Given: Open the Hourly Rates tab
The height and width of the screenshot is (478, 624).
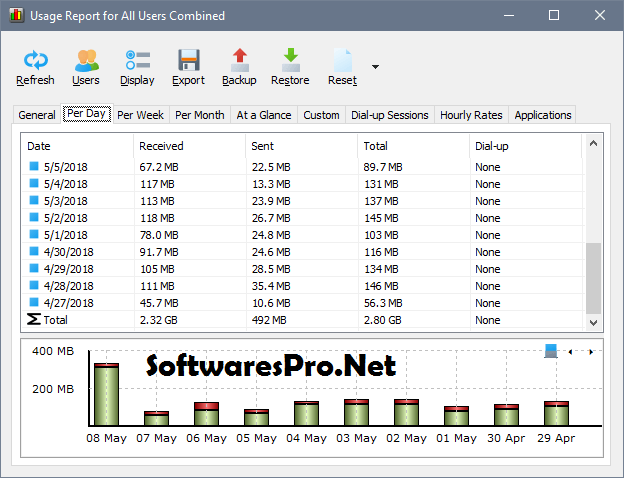Looking at the screenshot, I should [x=471, y=115].
